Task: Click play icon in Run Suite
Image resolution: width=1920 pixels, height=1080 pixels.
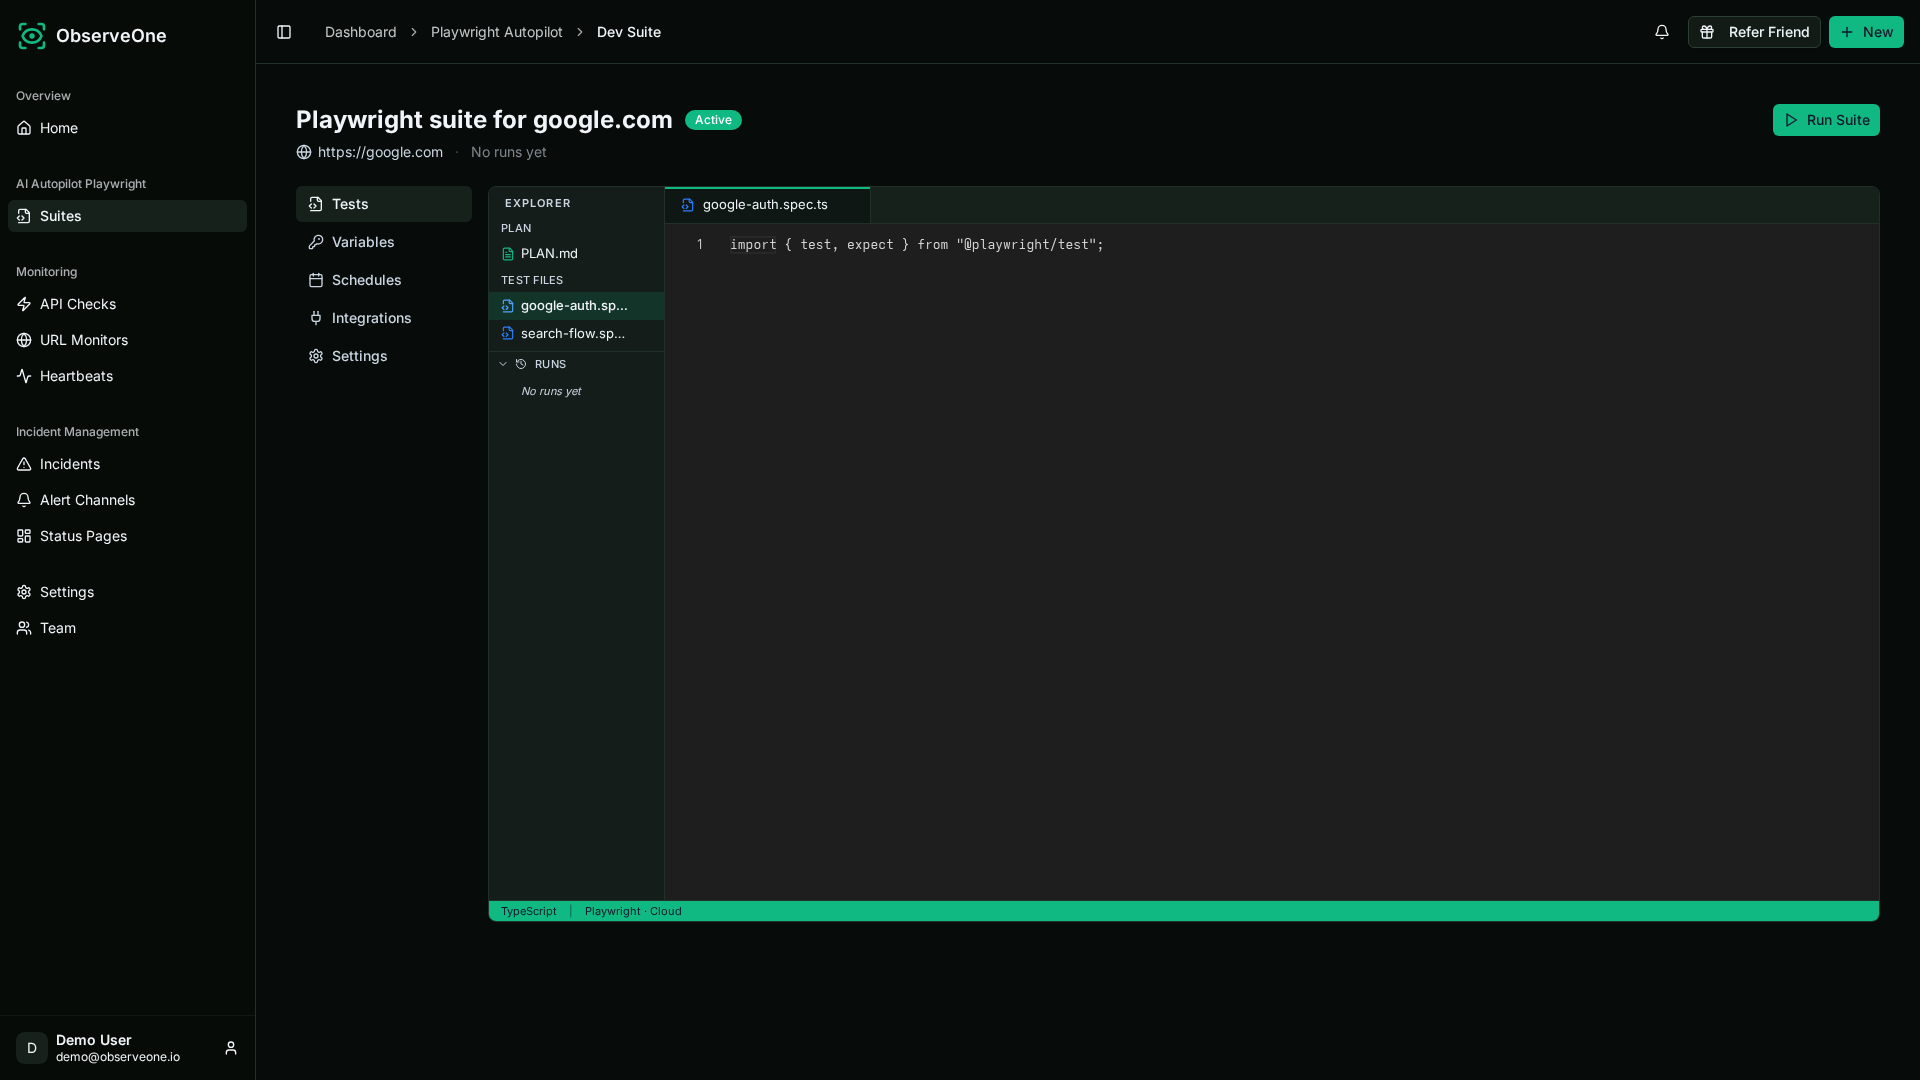Action: 1791,120
